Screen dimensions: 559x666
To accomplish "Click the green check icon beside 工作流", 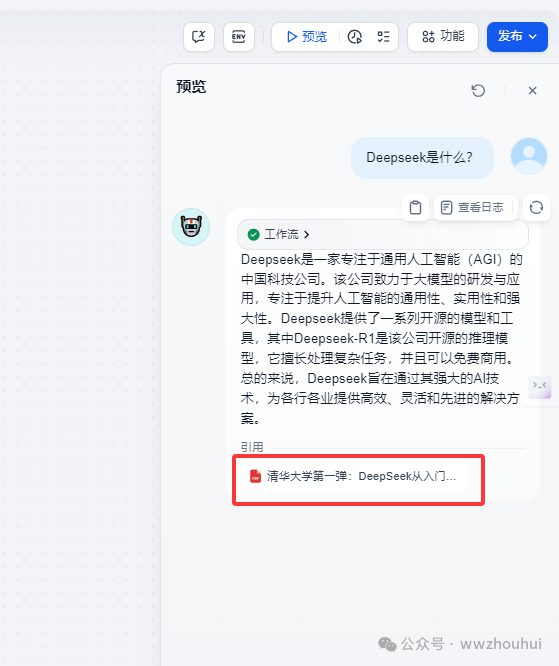I will [x=254, y=234].
